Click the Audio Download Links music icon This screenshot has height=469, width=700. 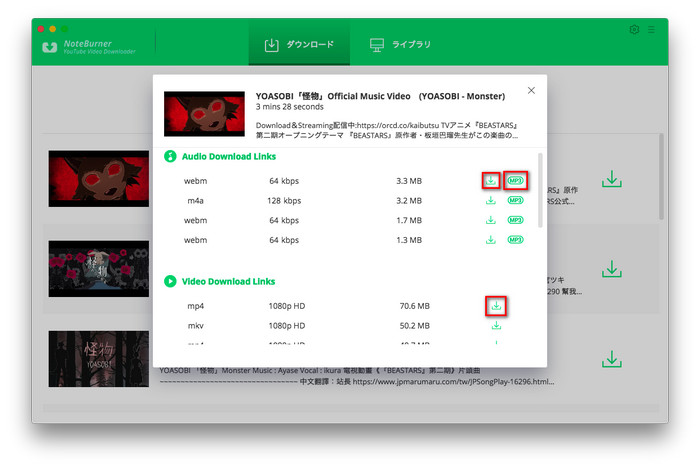170,156
